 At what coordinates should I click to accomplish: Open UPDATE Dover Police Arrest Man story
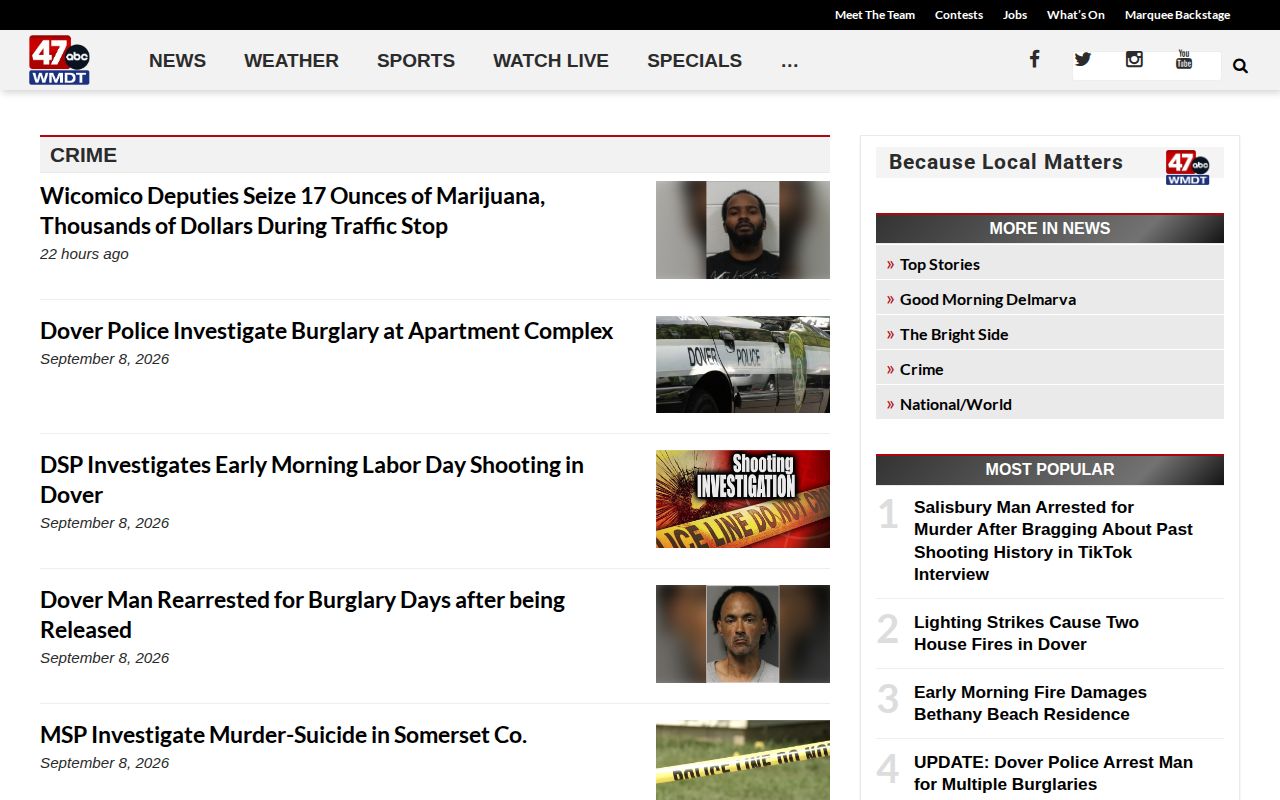1053,773
